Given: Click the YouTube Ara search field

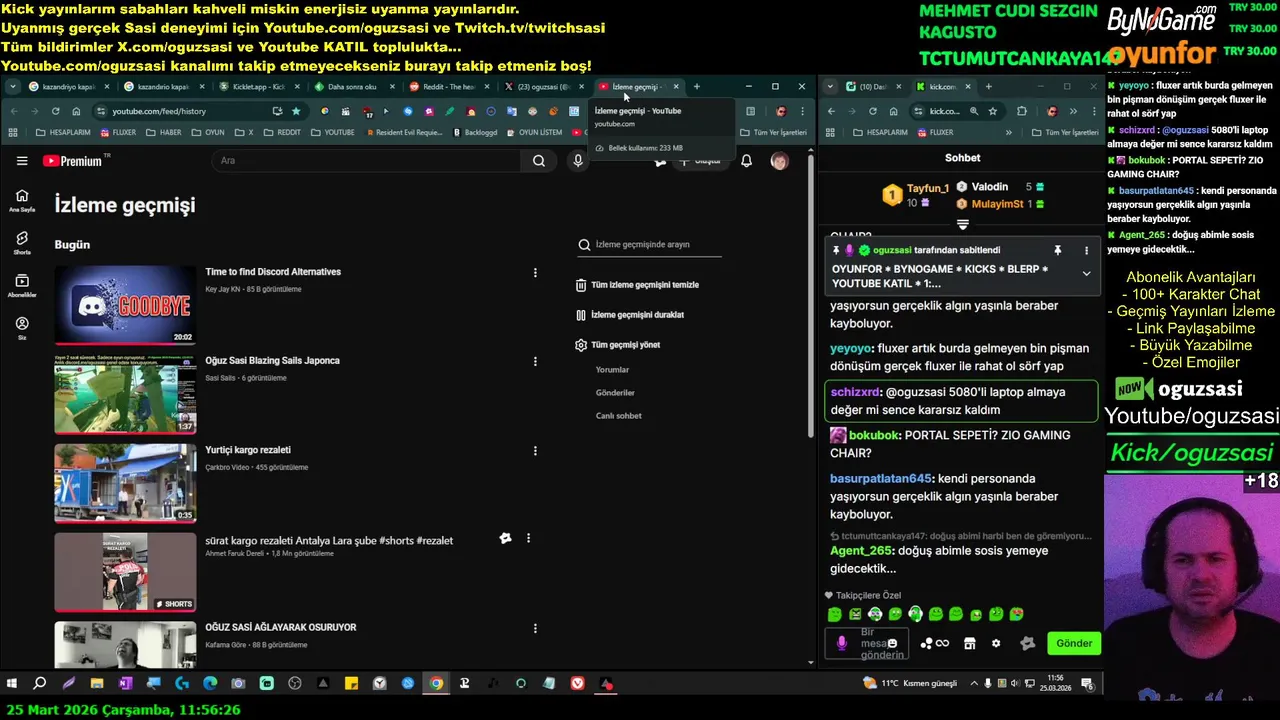Looking at the screenshot, I should tap(365, 161).
